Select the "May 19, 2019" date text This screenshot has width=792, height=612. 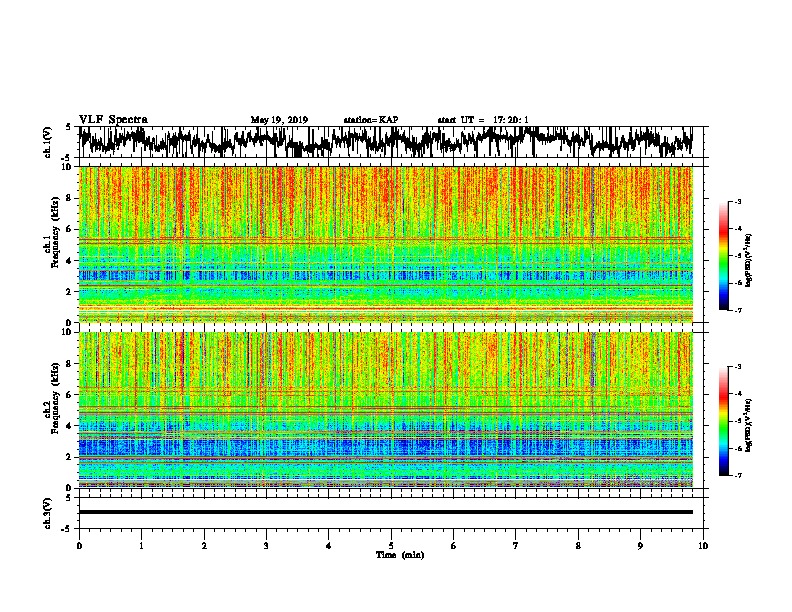click(x=279, y=120)
